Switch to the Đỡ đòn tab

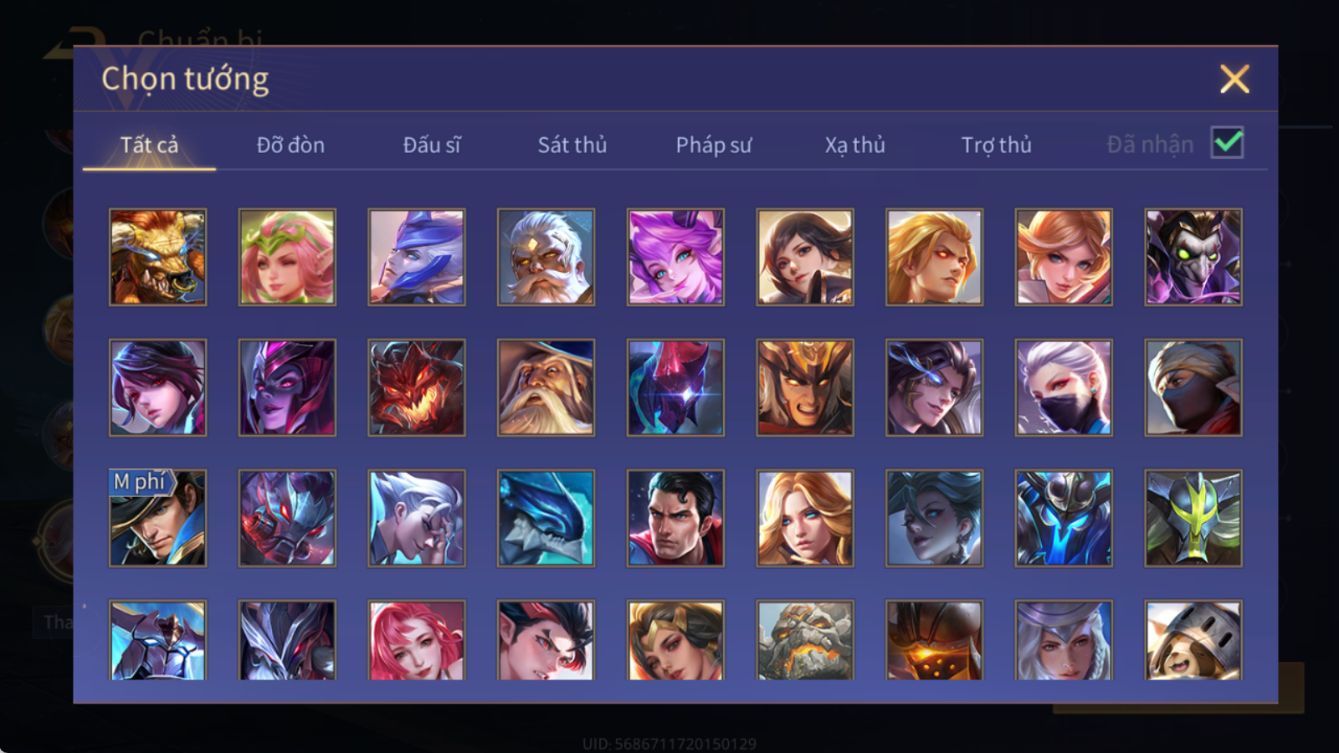[x=290, y=145]
